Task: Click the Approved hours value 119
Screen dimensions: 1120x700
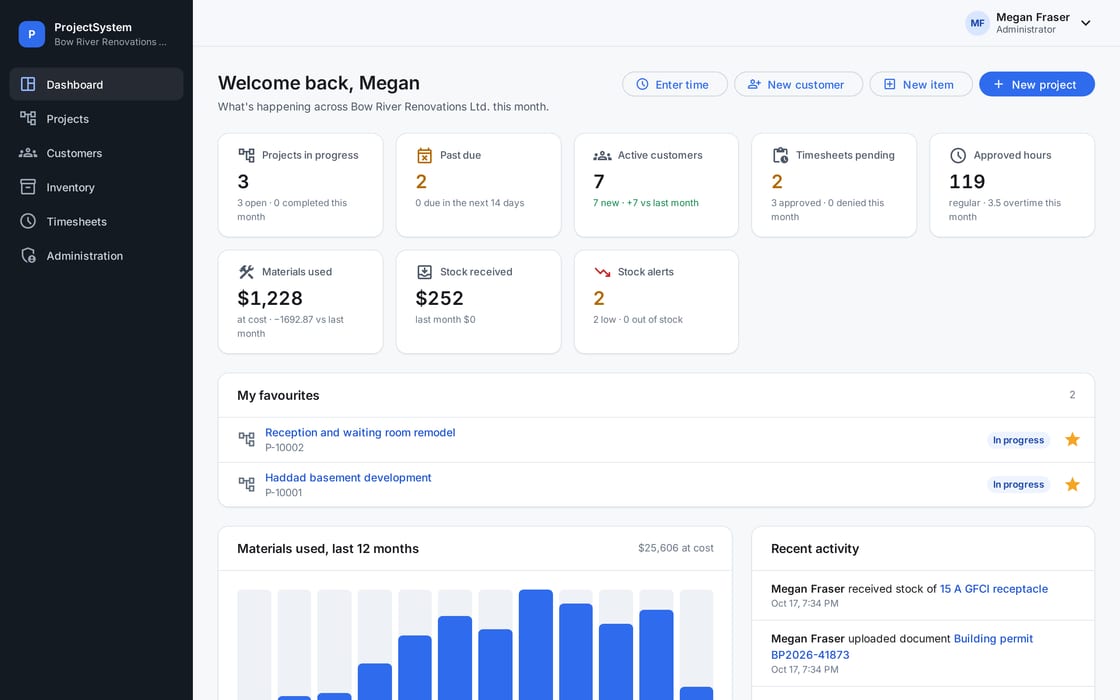Action: [966, 181]
